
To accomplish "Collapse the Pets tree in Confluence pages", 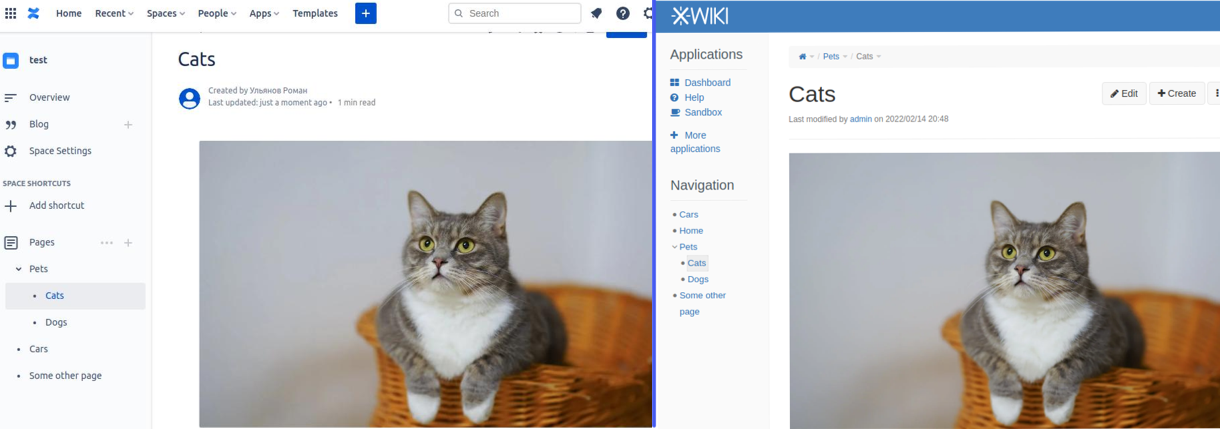I will (x=19, y=269).
